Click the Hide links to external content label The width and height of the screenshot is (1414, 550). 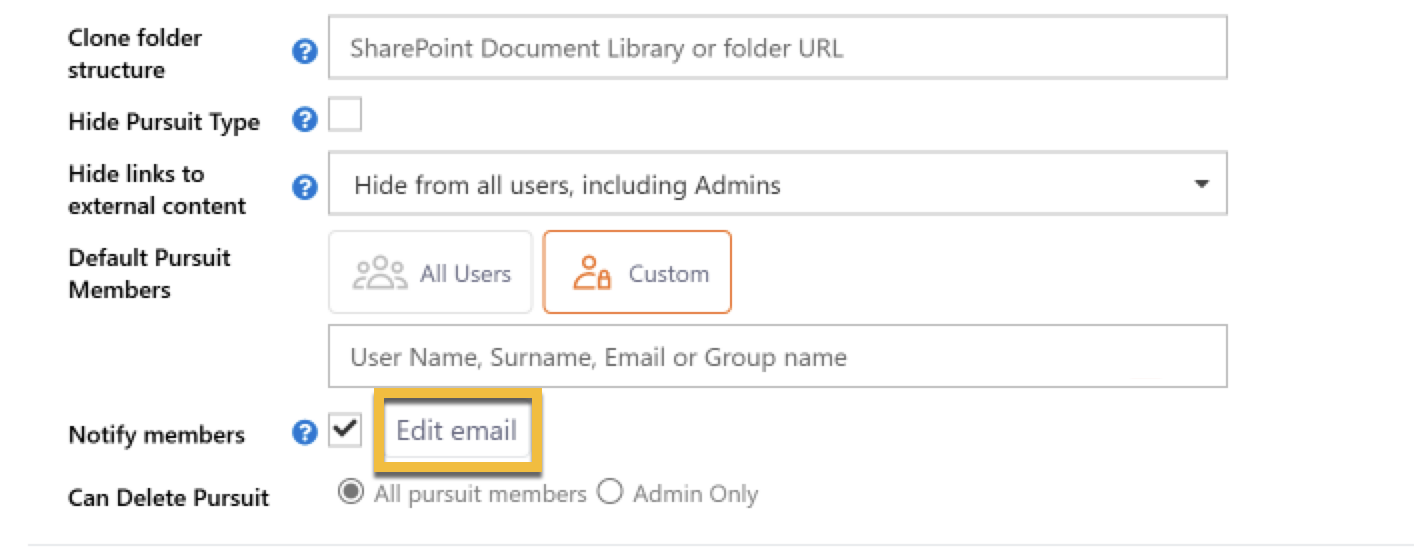pos(156,190)
